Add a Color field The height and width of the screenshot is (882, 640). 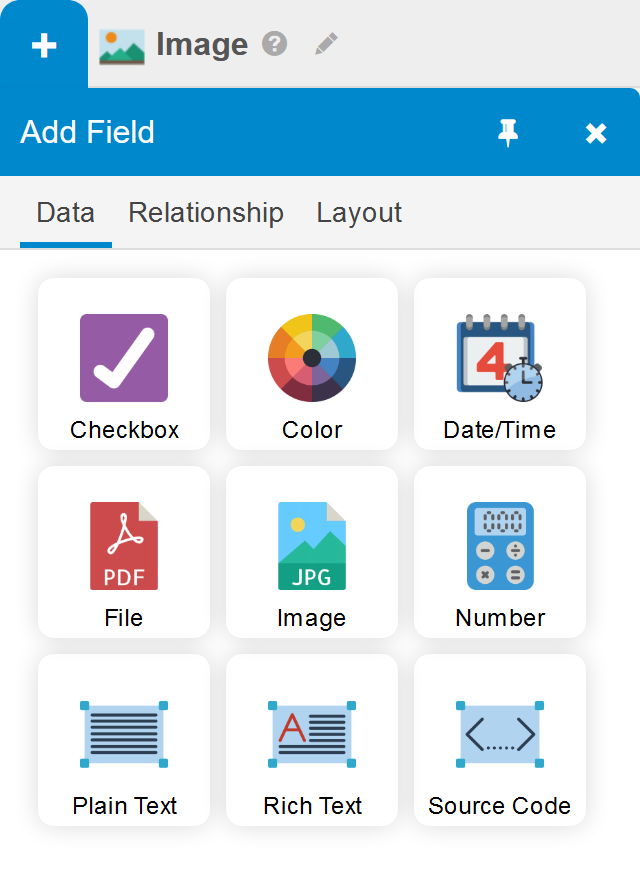coord(312,364)
